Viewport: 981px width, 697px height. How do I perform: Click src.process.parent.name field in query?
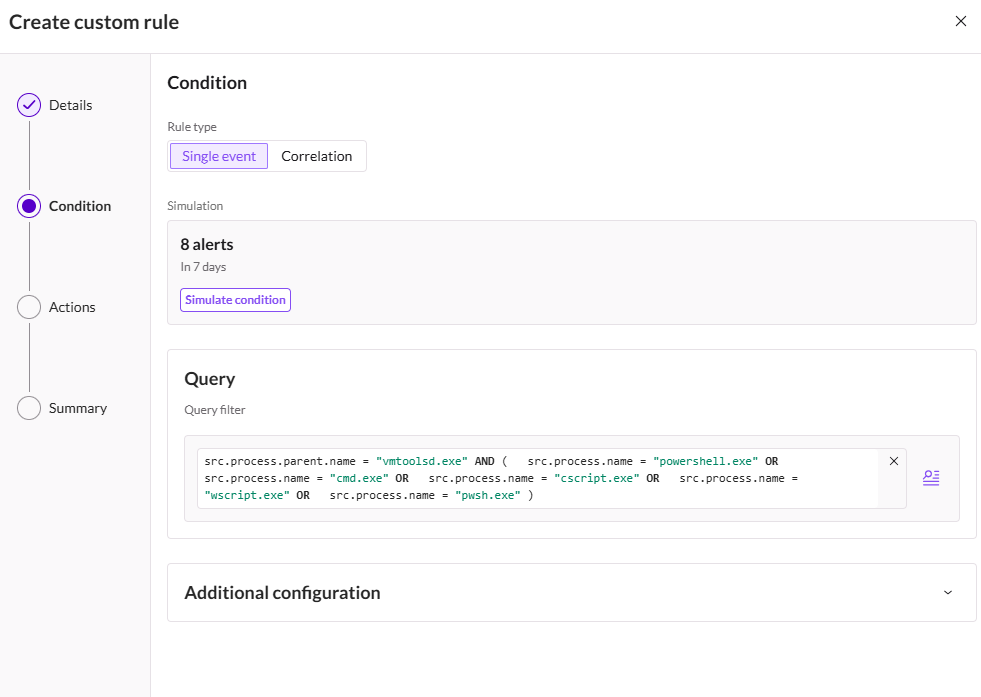click(x=280, y=461)
